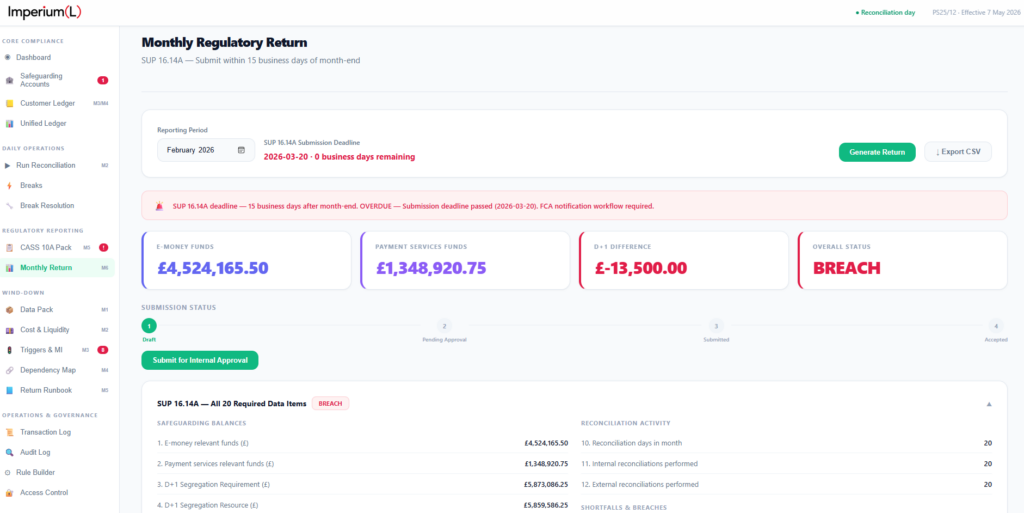Viewport: 1024px width, 513px height.
Task: Click the red badge on Safeguarding Accounts
Action: [103, 80]
